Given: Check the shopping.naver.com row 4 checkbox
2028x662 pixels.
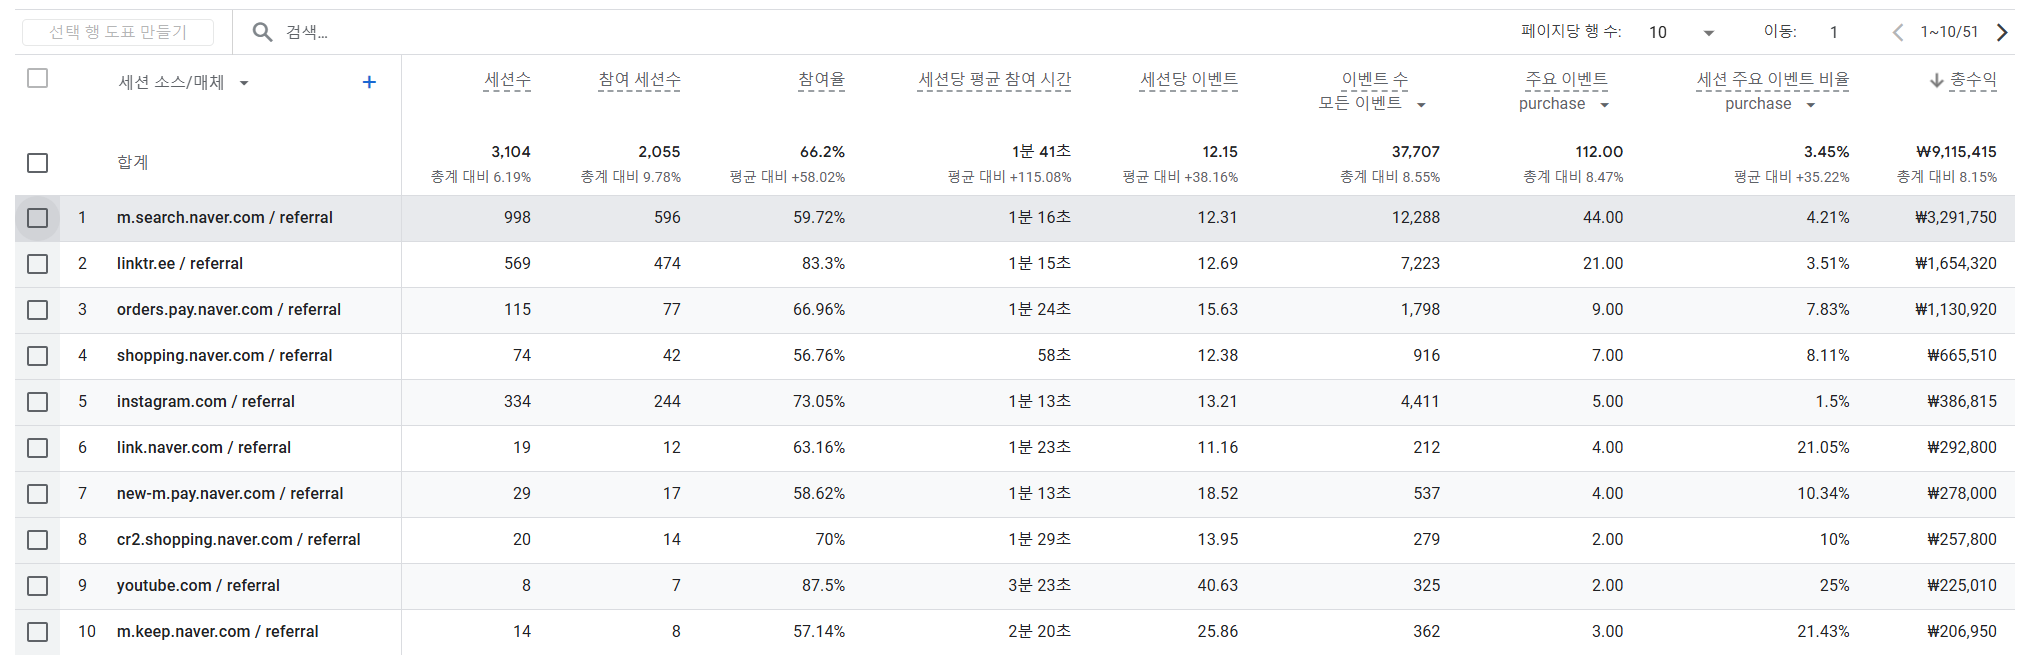Looking at the screenshot, I should (x=38, y=356).
